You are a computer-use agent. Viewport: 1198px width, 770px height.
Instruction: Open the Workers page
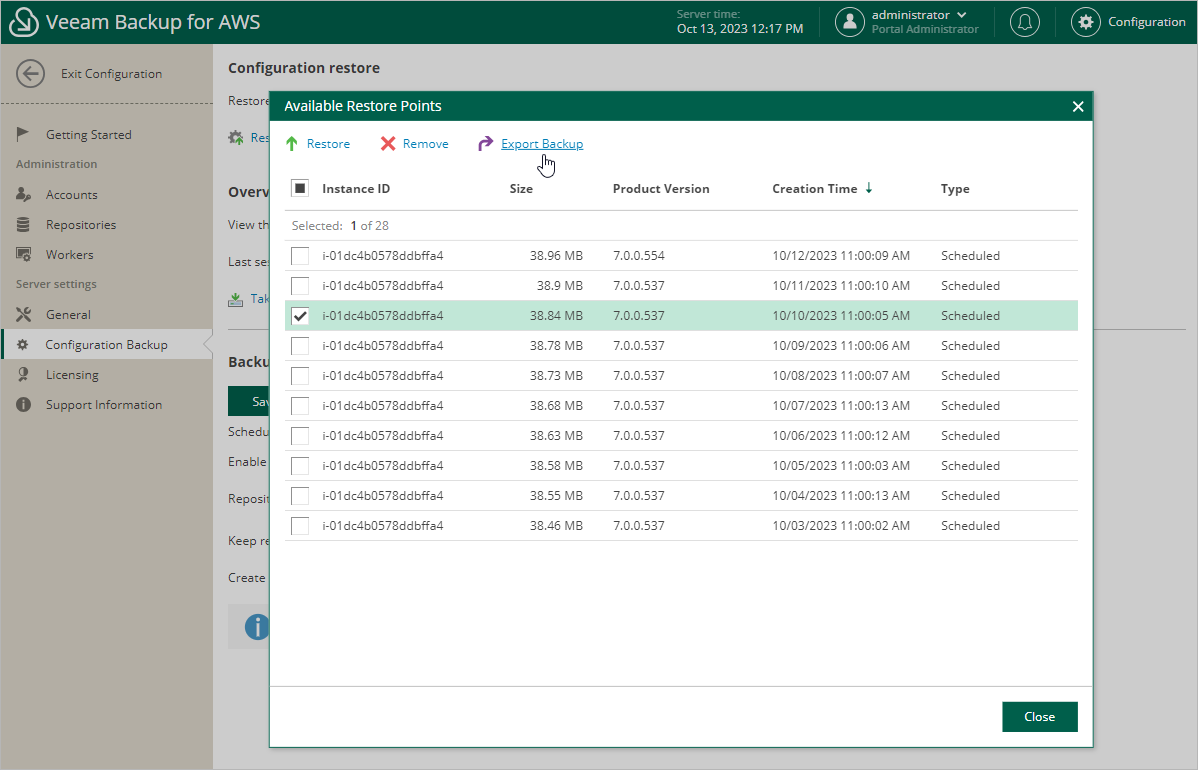pos(70,254)
